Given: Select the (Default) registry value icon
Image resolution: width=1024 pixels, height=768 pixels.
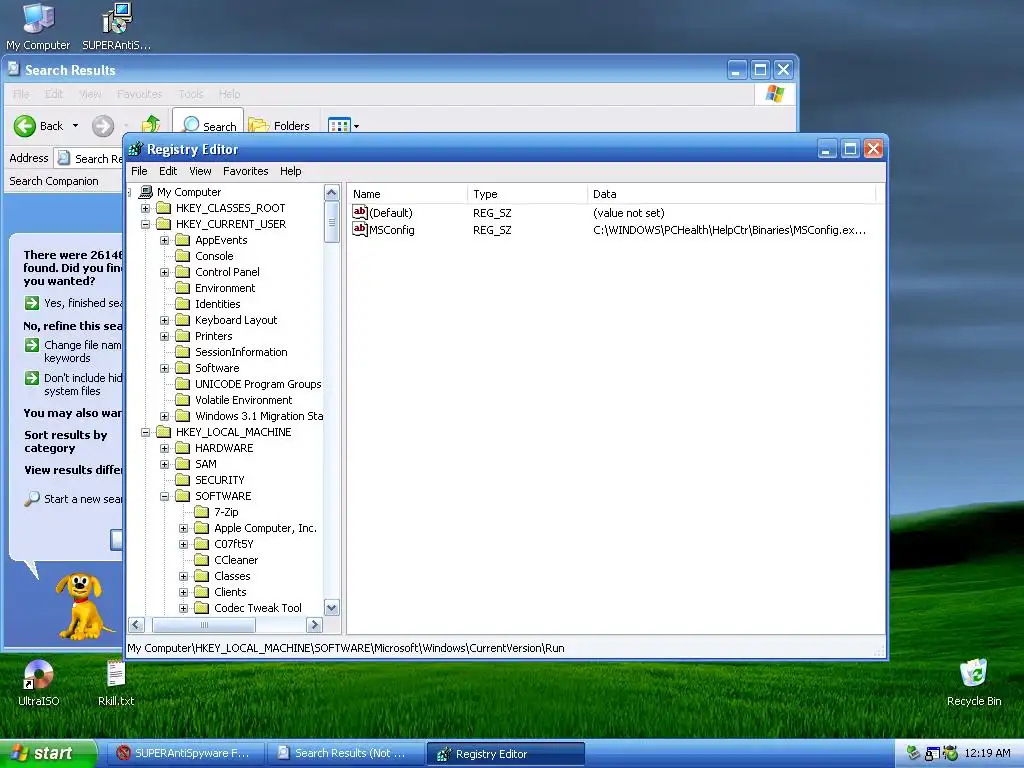Looking at the screenshot, I should (x=360, y=212).
